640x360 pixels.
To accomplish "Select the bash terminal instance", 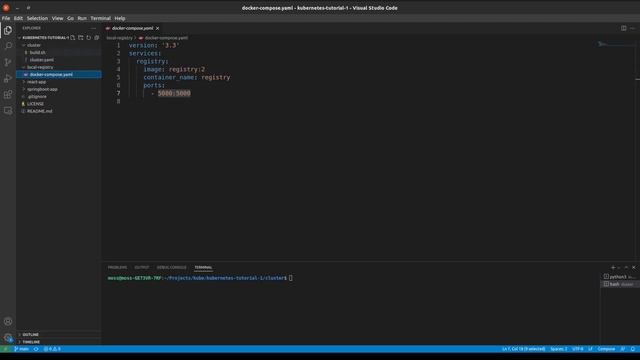I will click(620, 284).
